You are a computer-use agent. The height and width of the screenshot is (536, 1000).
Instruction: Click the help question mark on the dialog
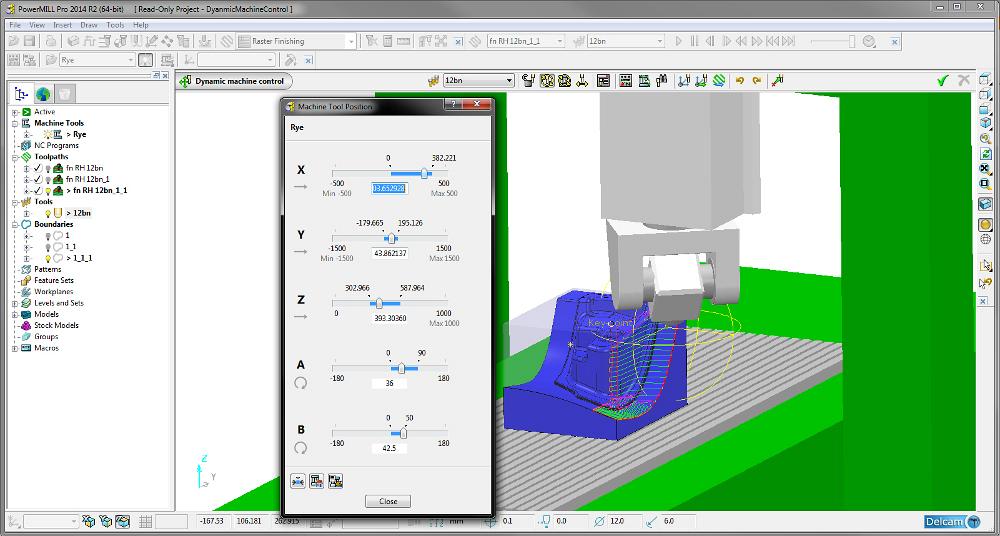(x=452, y=105)
